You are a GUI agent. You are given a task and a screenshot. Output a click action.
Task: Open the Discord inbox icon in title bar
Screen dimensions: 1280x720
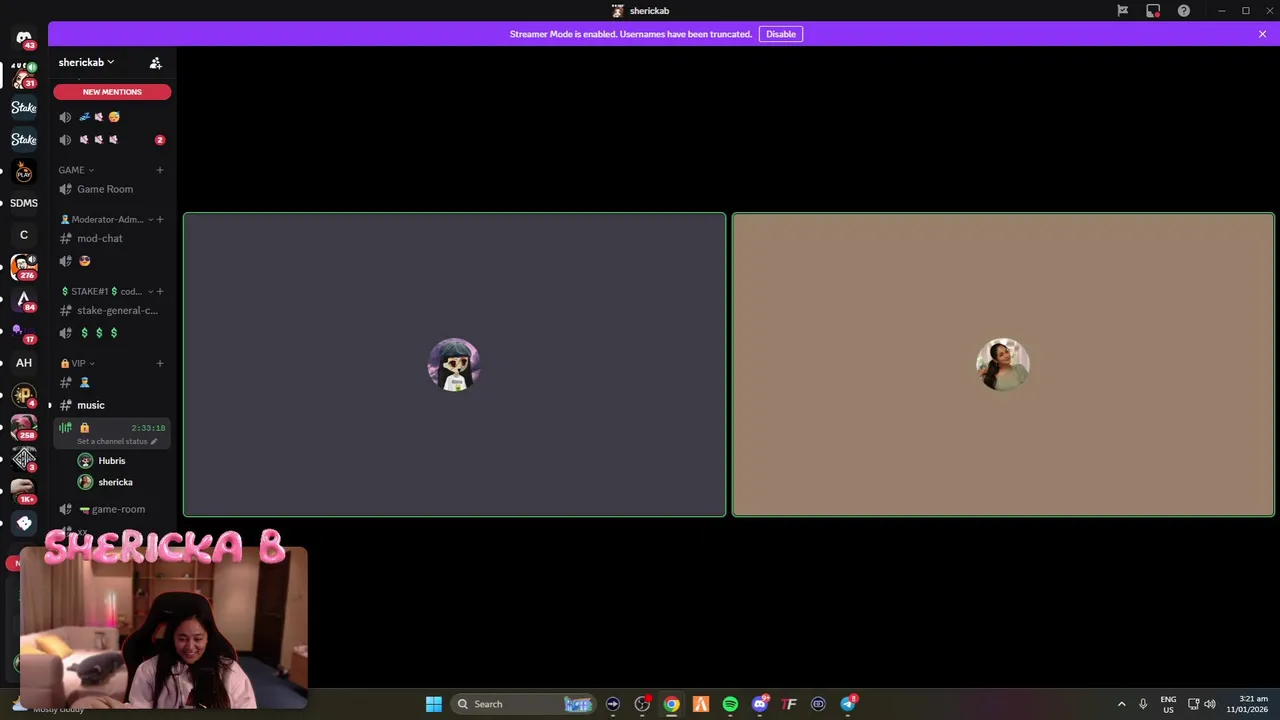tap(1153, 11)
